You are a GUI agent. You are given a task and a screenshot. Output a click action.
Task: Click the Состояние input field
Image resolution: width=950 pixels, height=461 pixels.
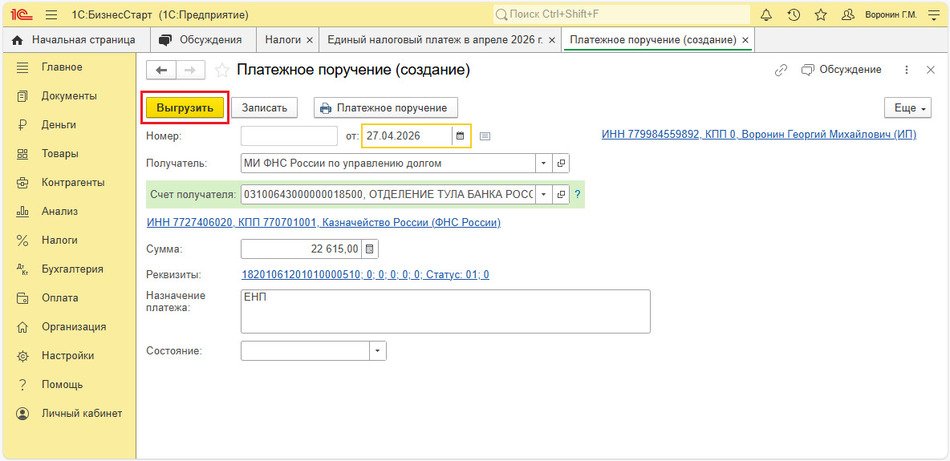306,351
